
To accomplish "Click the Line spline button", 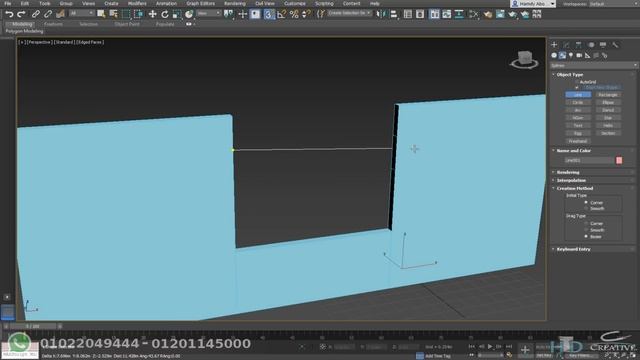I will (578, 95).
